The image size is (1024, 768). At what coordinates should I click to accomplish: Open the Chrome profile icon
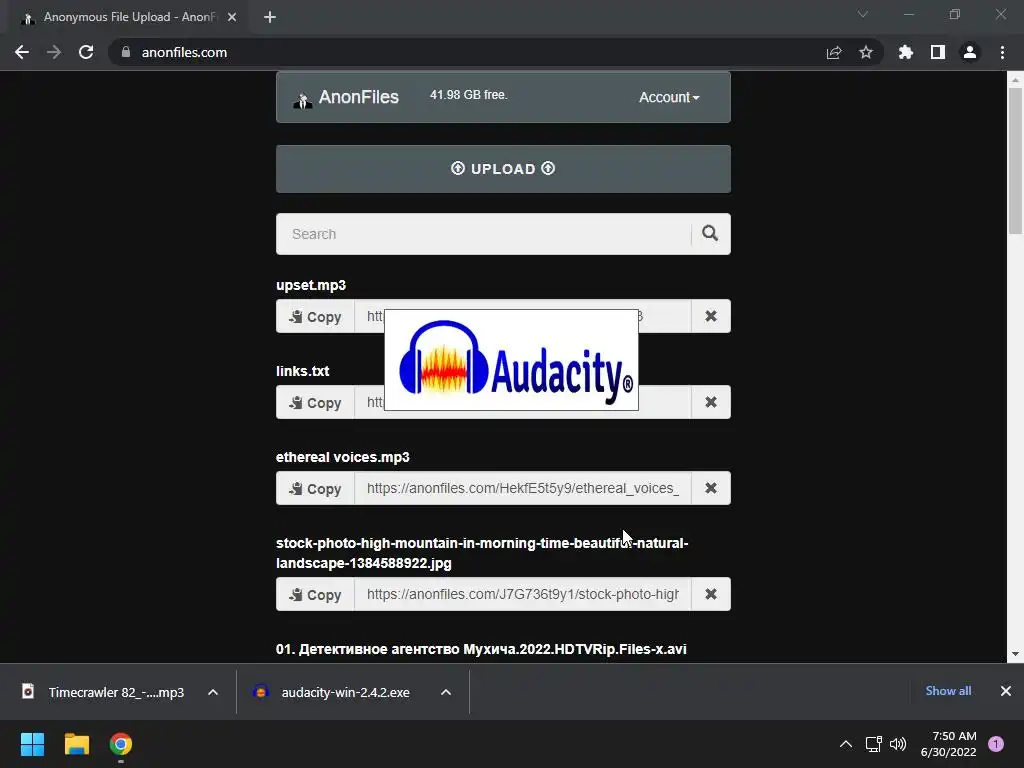[970, 52]
